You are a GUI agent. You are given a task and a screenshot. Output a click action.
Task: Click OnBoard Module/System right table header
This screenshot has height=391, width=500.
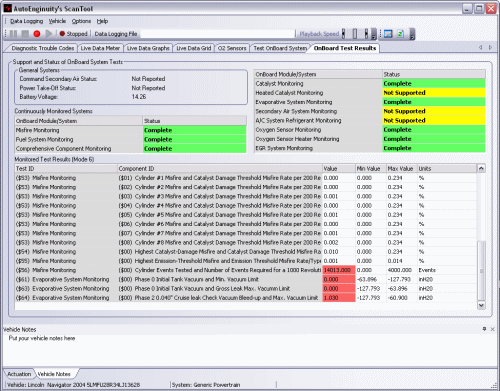pyautogui.click(x=318, y=74)
